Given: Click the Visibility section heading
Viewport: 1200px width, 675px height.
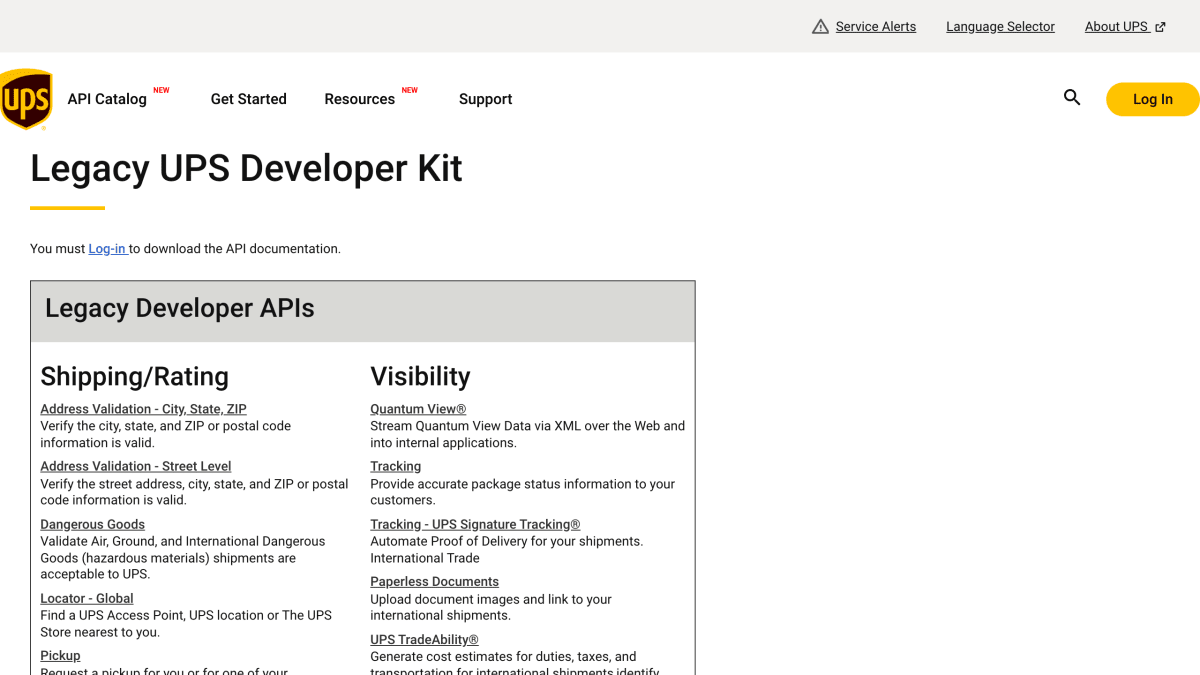Looking at the screenshot, I should (x=420, y=376).
